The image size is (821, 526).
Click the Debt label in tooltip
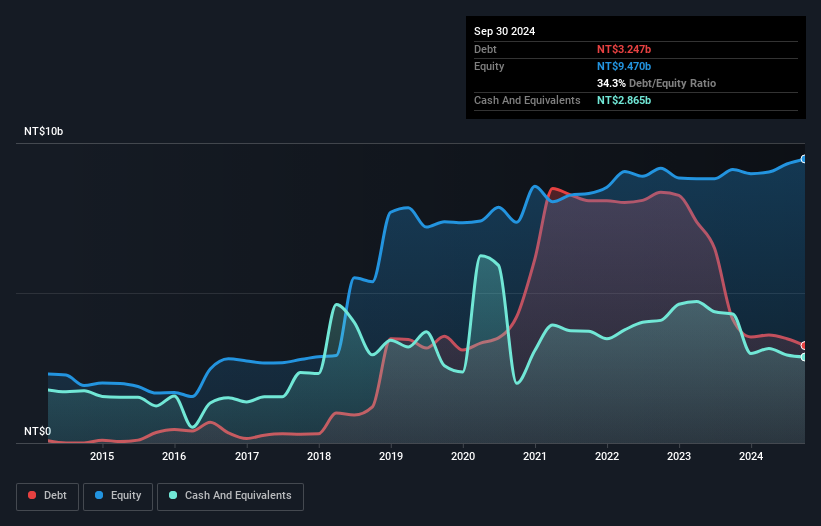click(485, 49)
